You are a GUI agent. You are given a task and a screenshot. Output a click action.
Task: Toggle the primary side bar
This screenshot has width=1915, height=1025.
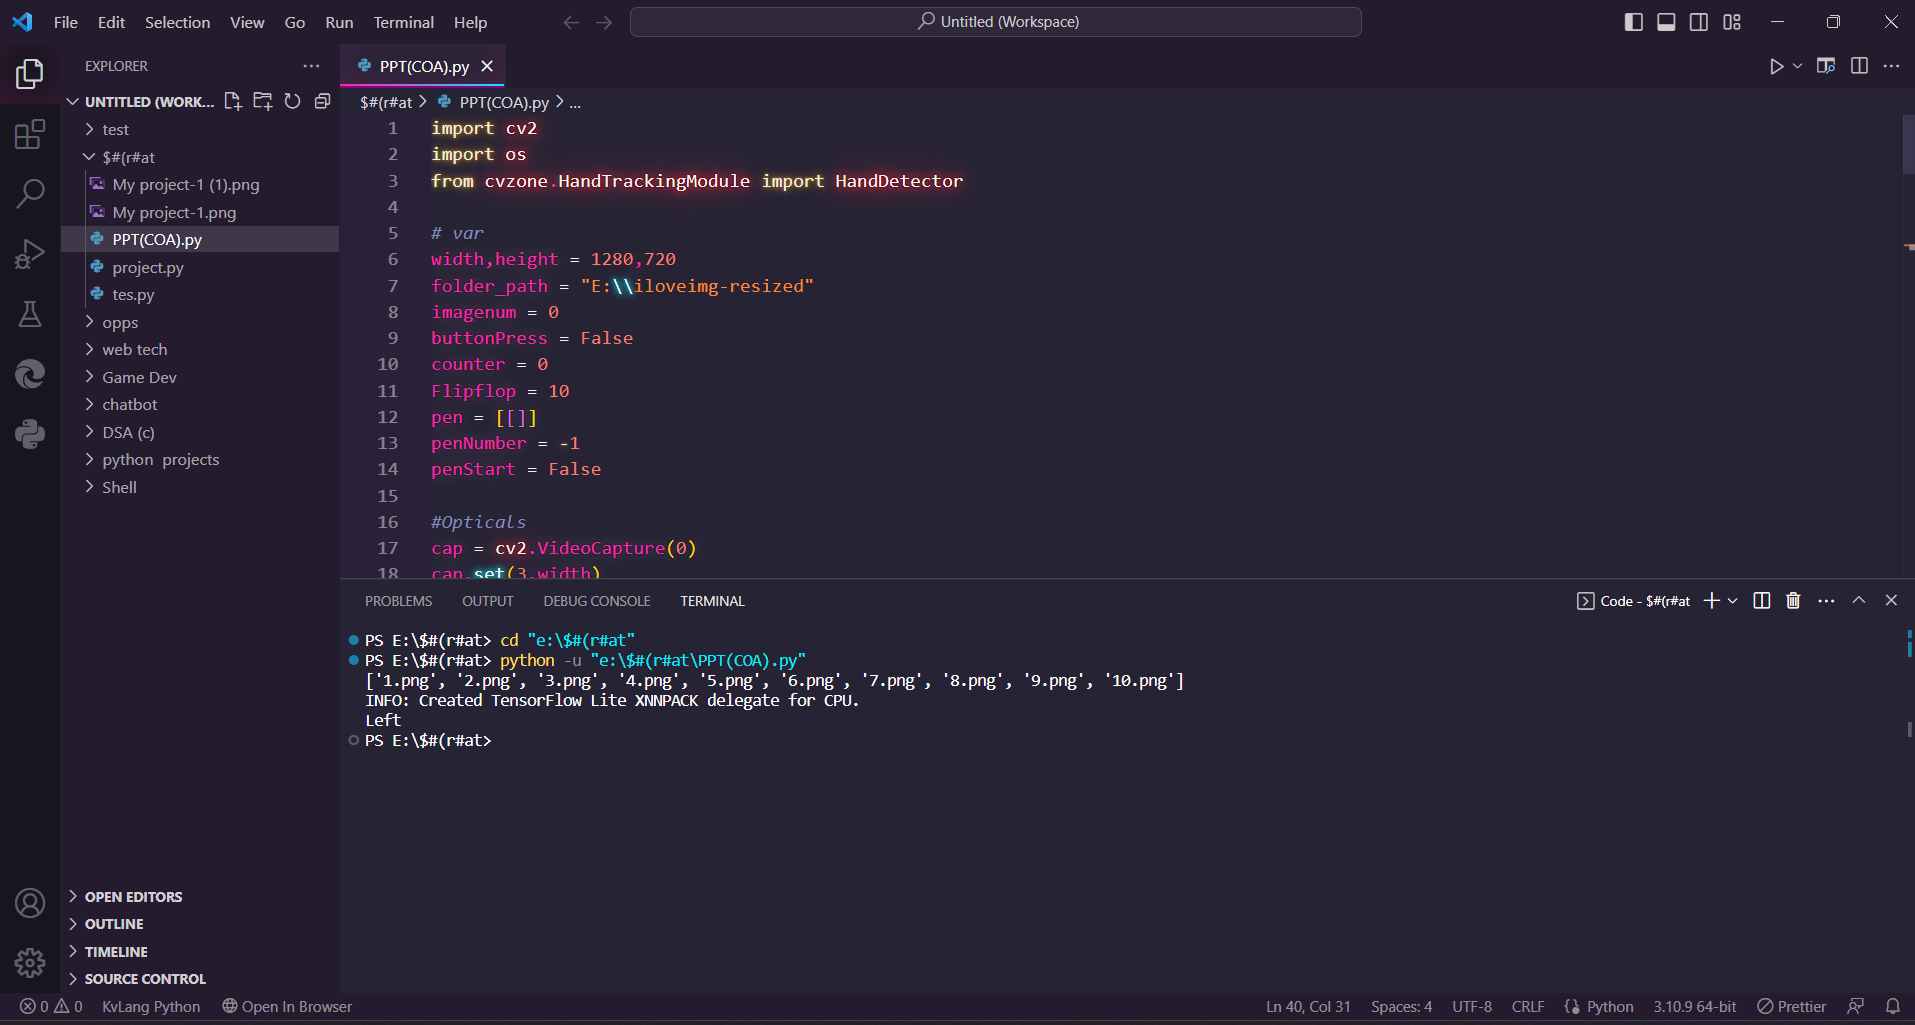click(x=1634, y=22)
